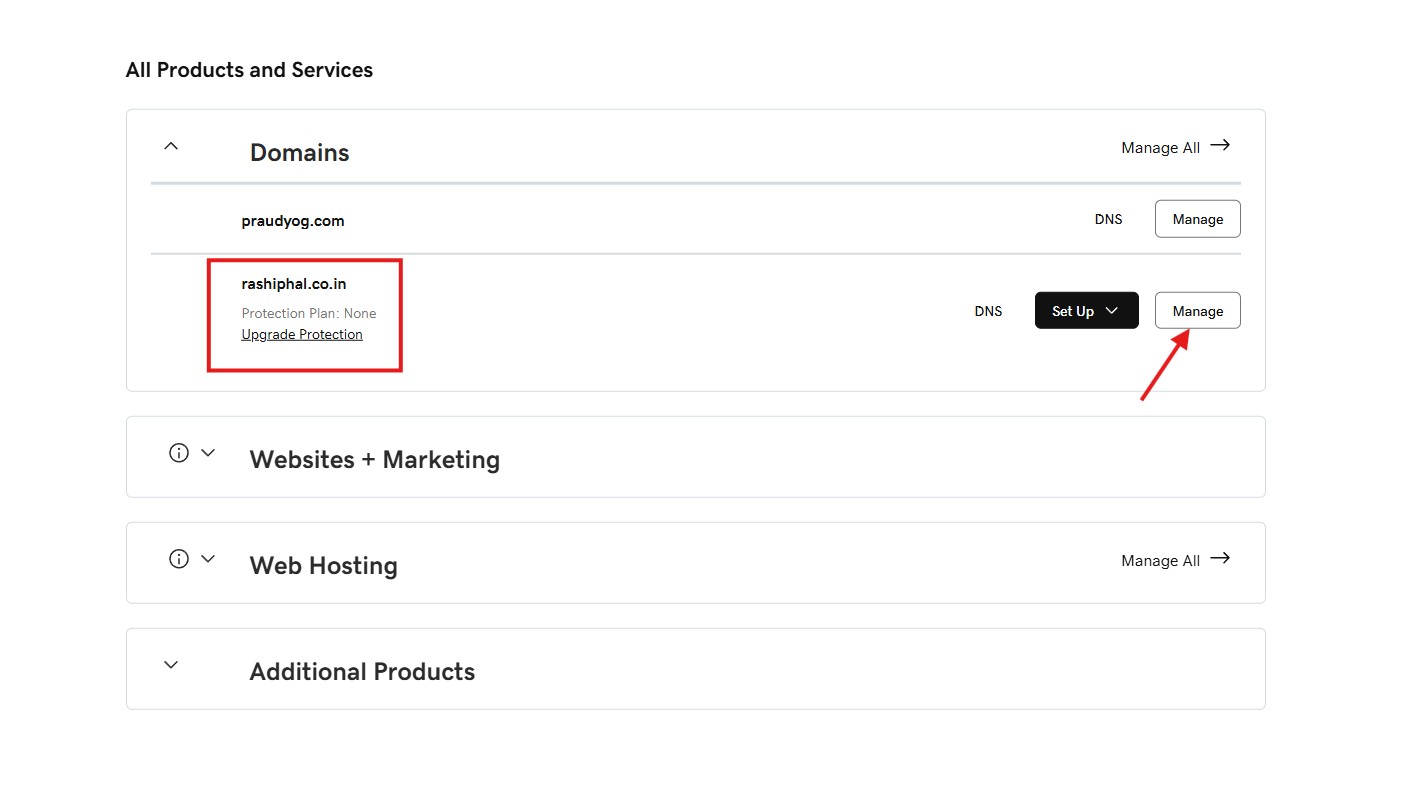The height and width of the screenshot is (798, 1407).
Task: Expand Additional Products with its chevron
Action: (x=171, y=665)
